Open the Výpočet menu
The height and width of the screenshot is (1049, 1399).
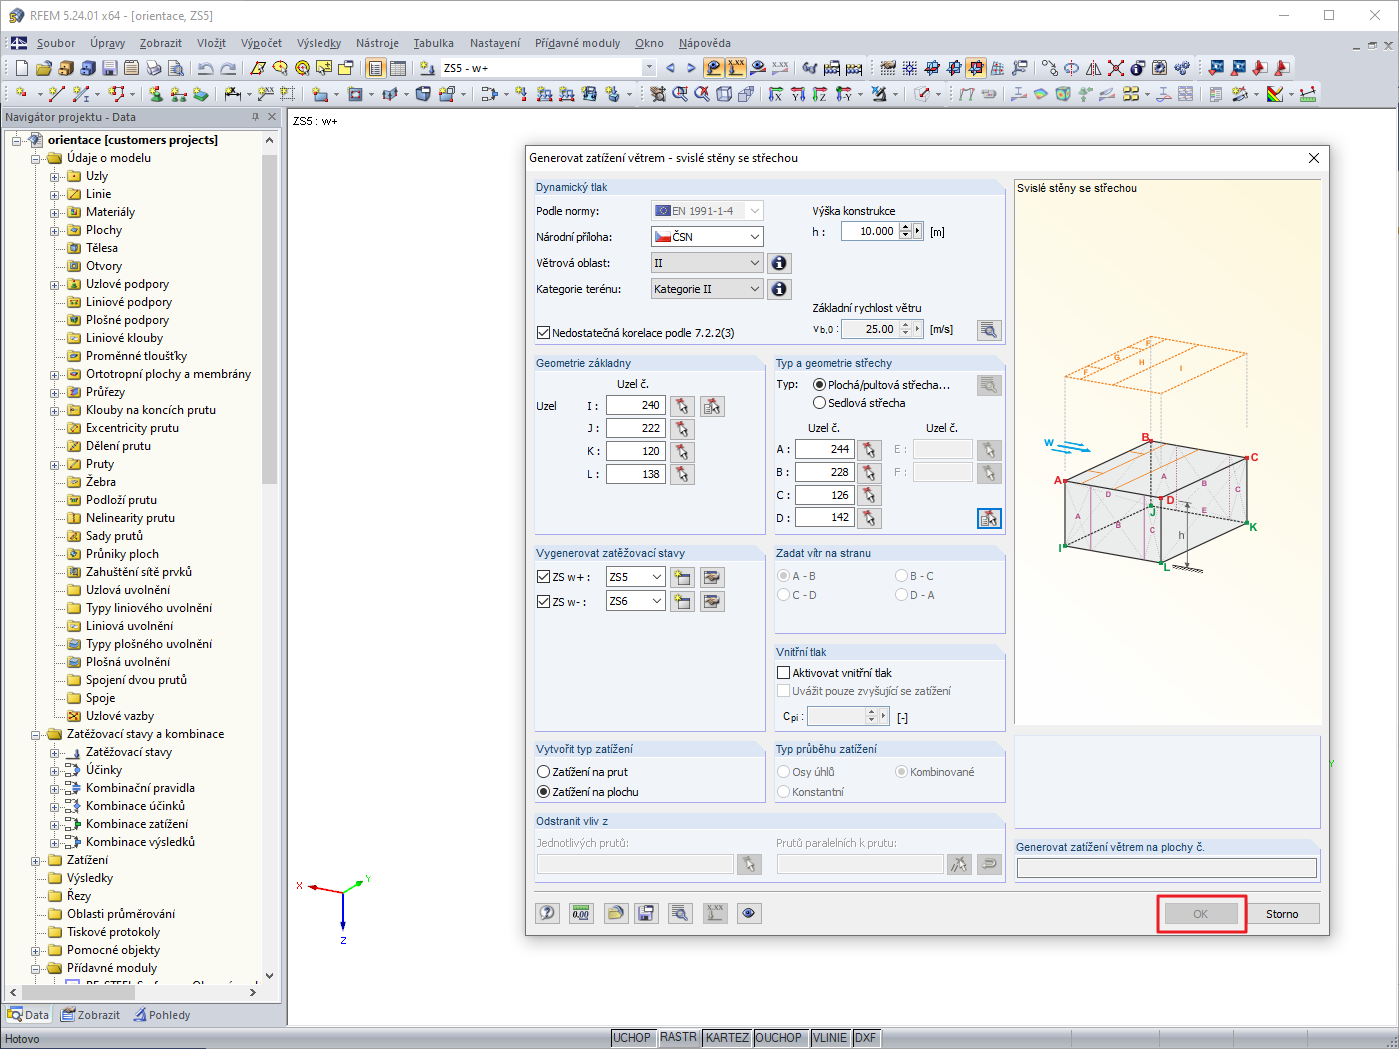coord(261,43)
